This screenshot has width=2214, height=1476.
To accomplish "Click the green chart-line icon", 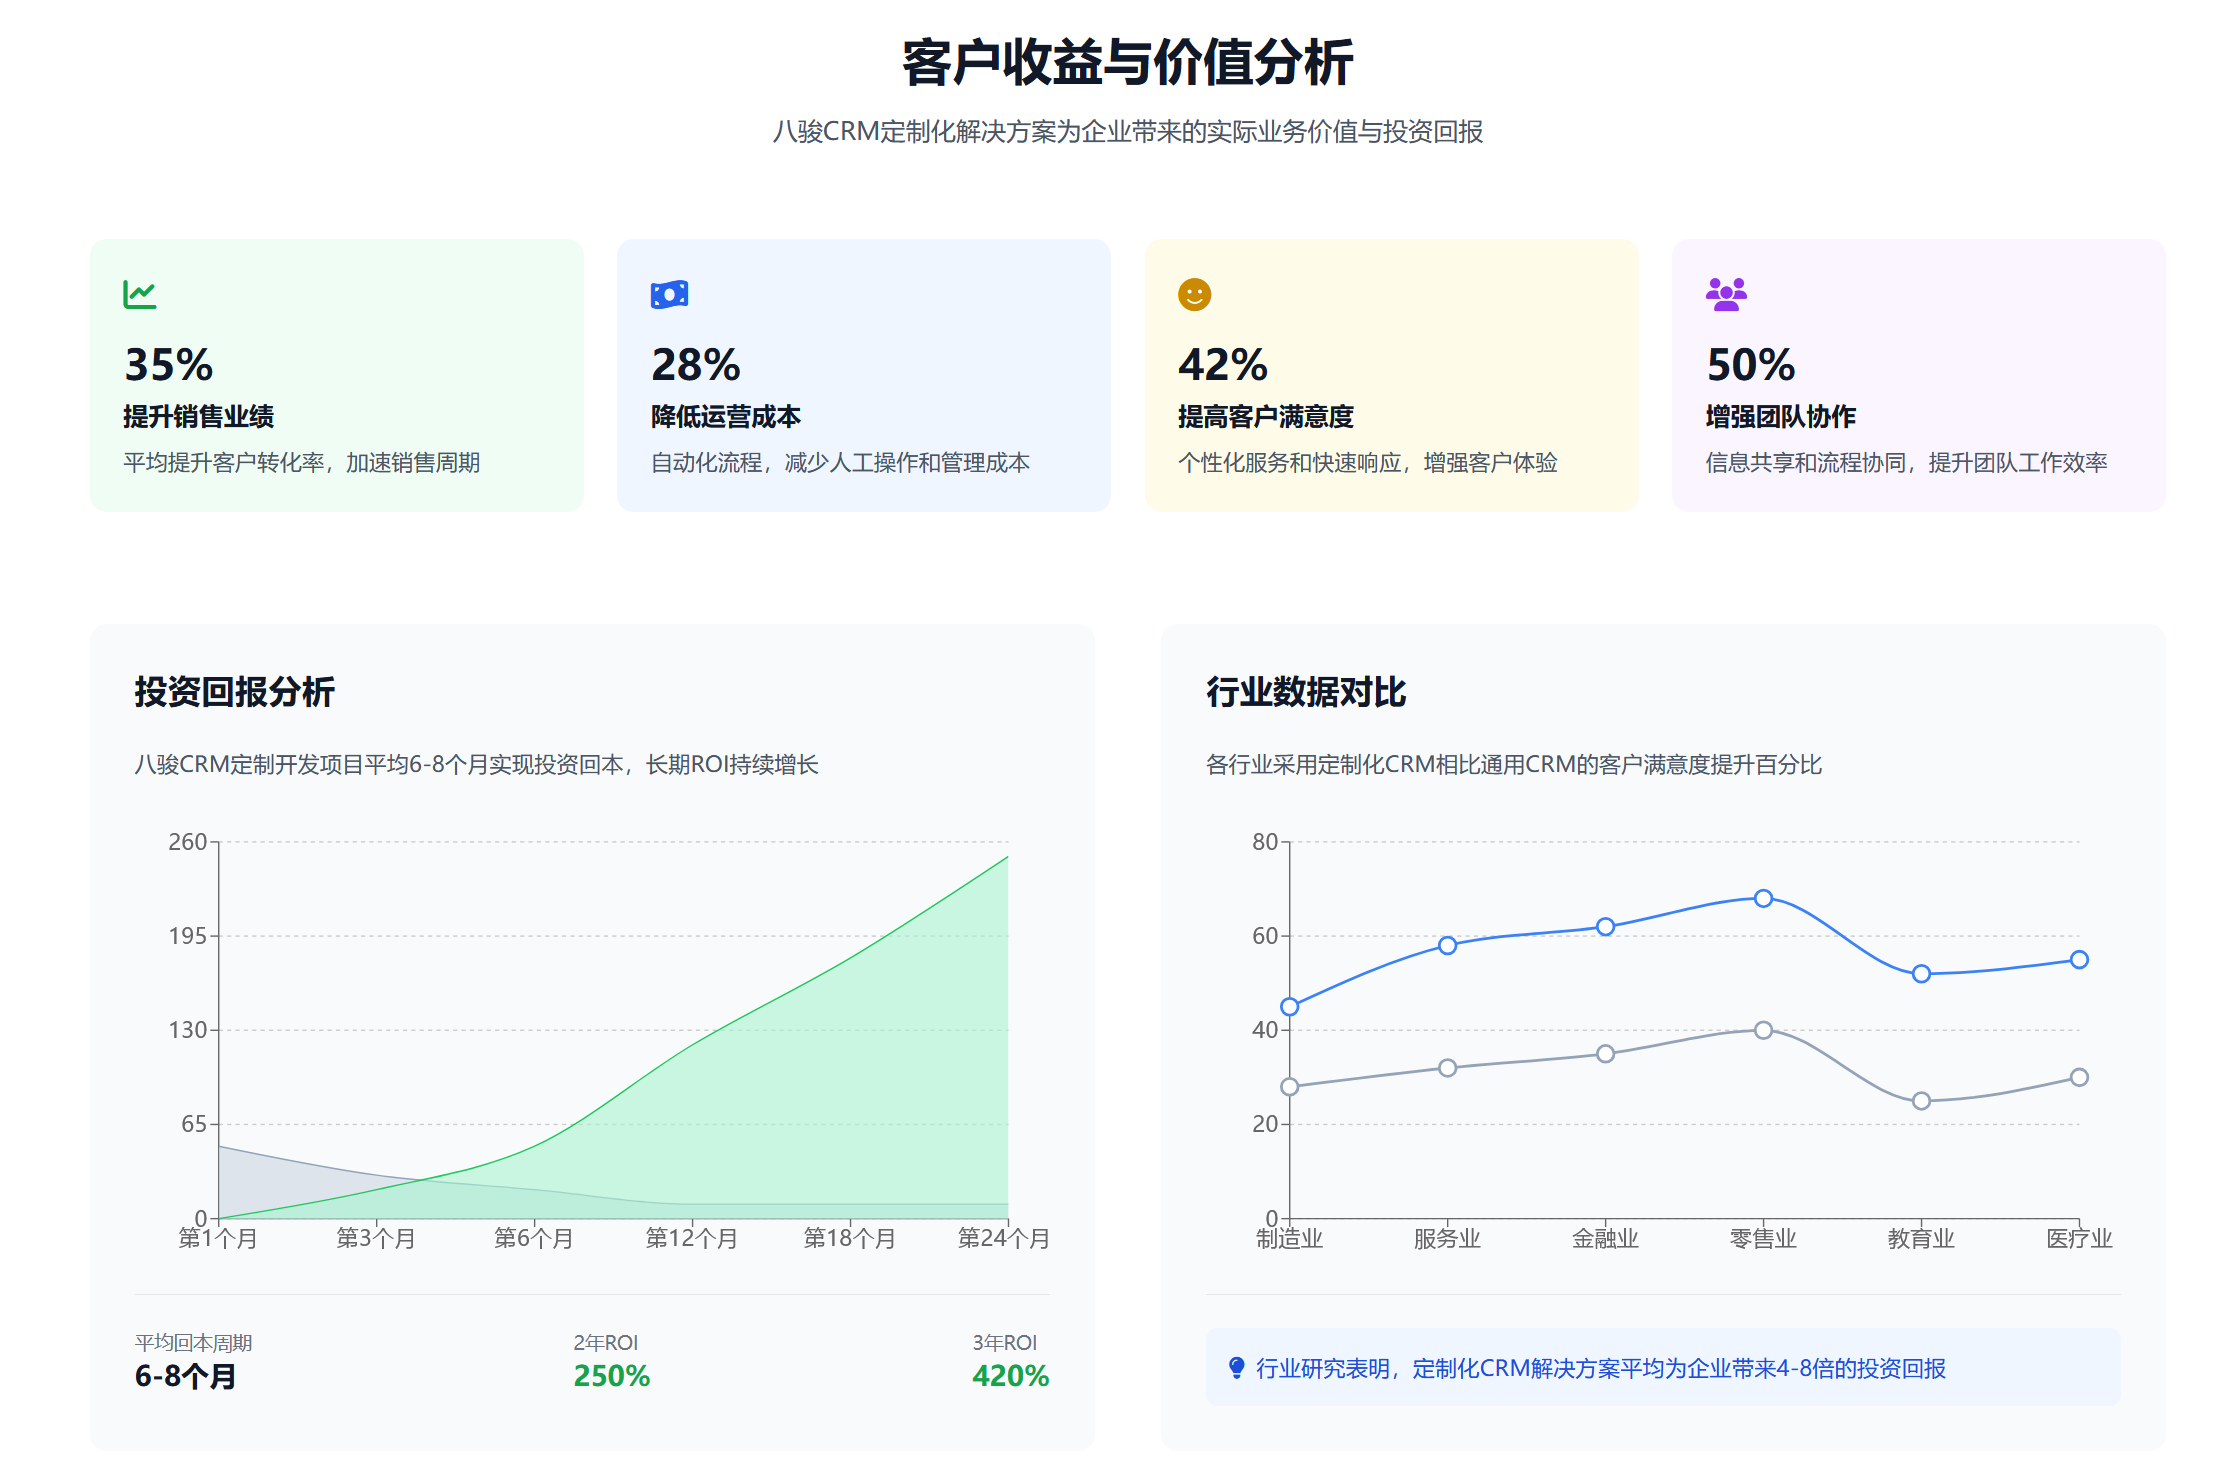I will (139, 294).
